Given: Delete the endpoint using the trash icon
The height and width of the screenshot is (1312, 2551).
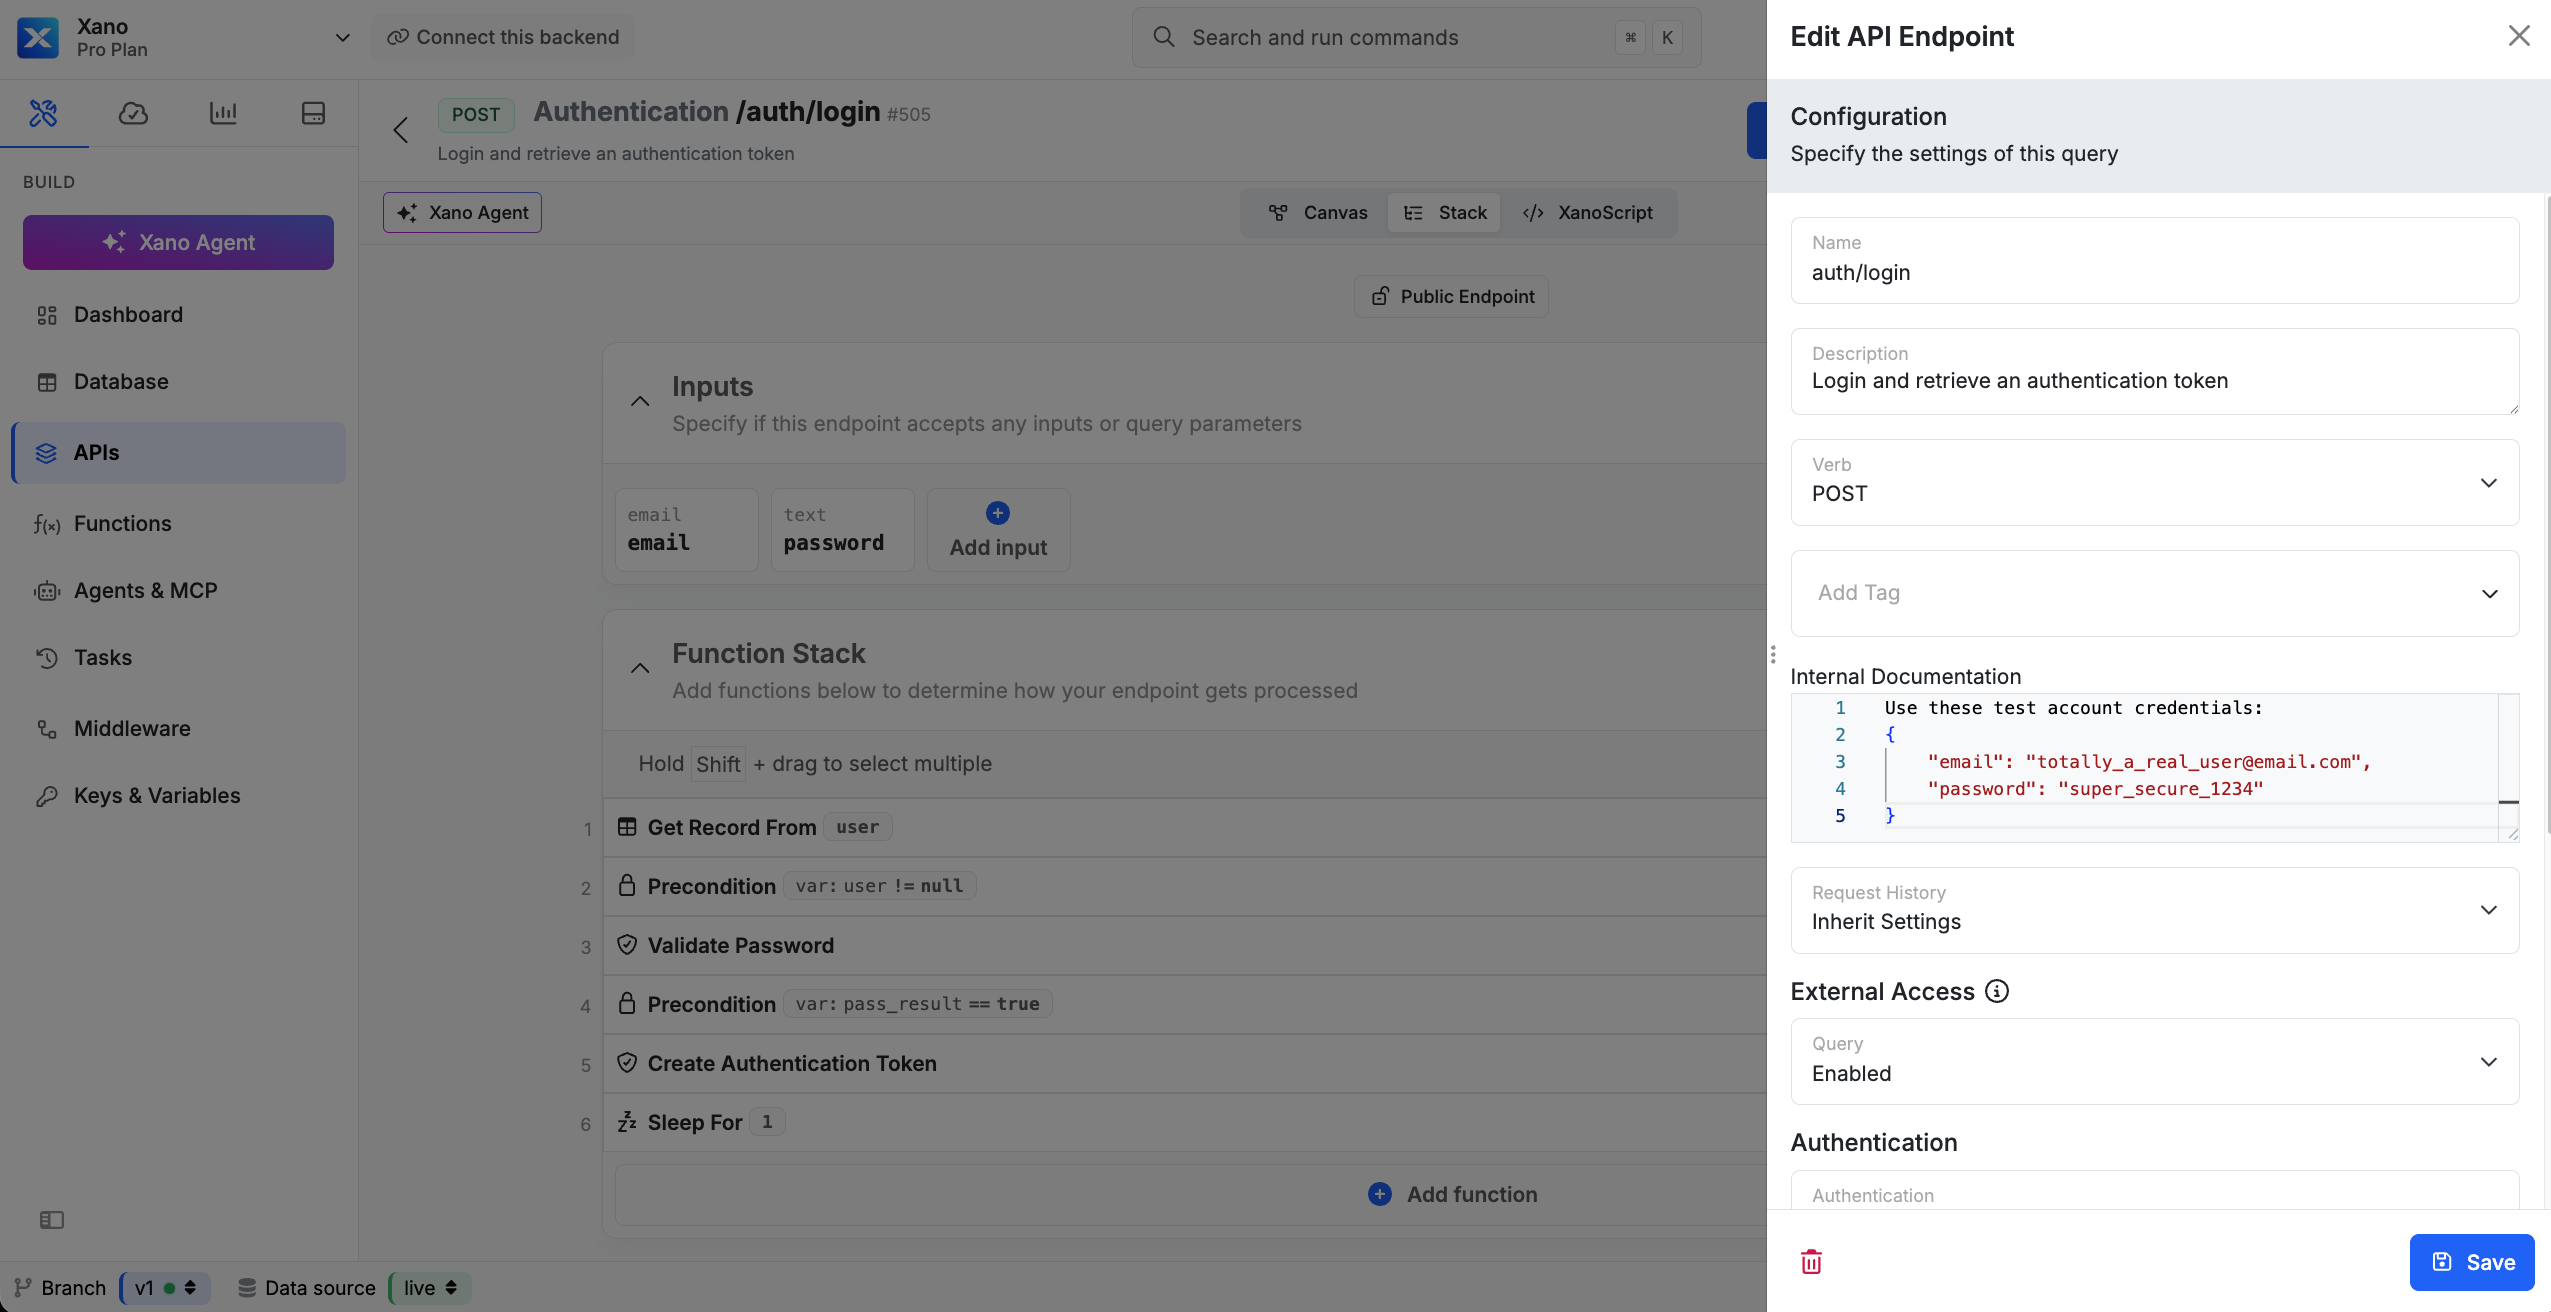Looking at the screenshot, I should pos(1811,1261).
